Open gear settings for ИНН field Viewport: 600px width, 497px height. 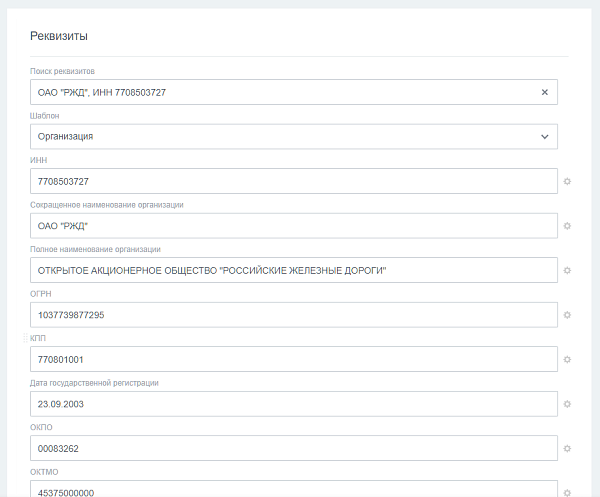tap(567, 181)
